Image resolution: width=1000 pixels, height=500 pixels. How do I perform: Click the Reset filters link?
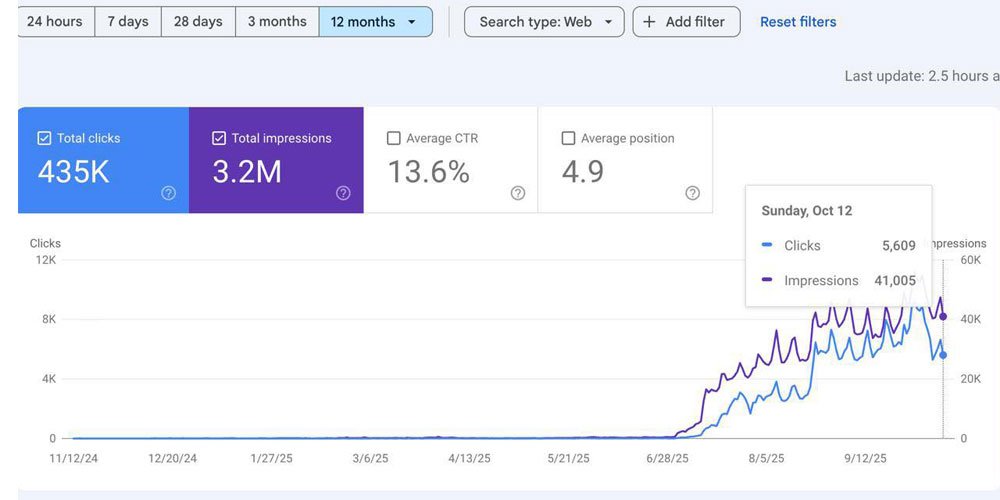[x=798, y=22]
